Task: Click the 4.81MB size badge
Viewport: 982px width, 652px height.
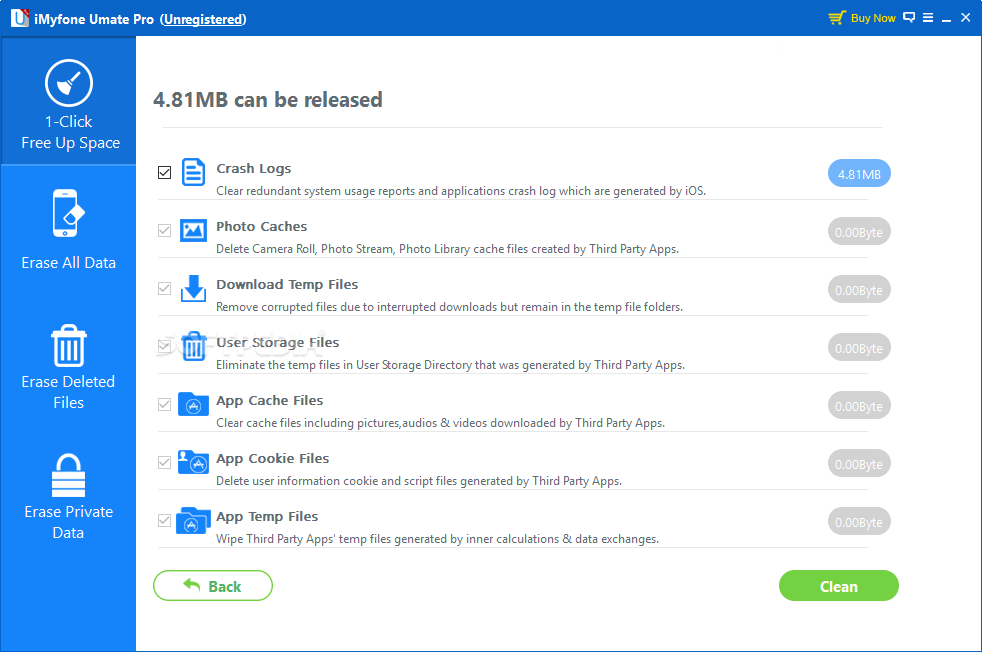Action: (859, 173)
